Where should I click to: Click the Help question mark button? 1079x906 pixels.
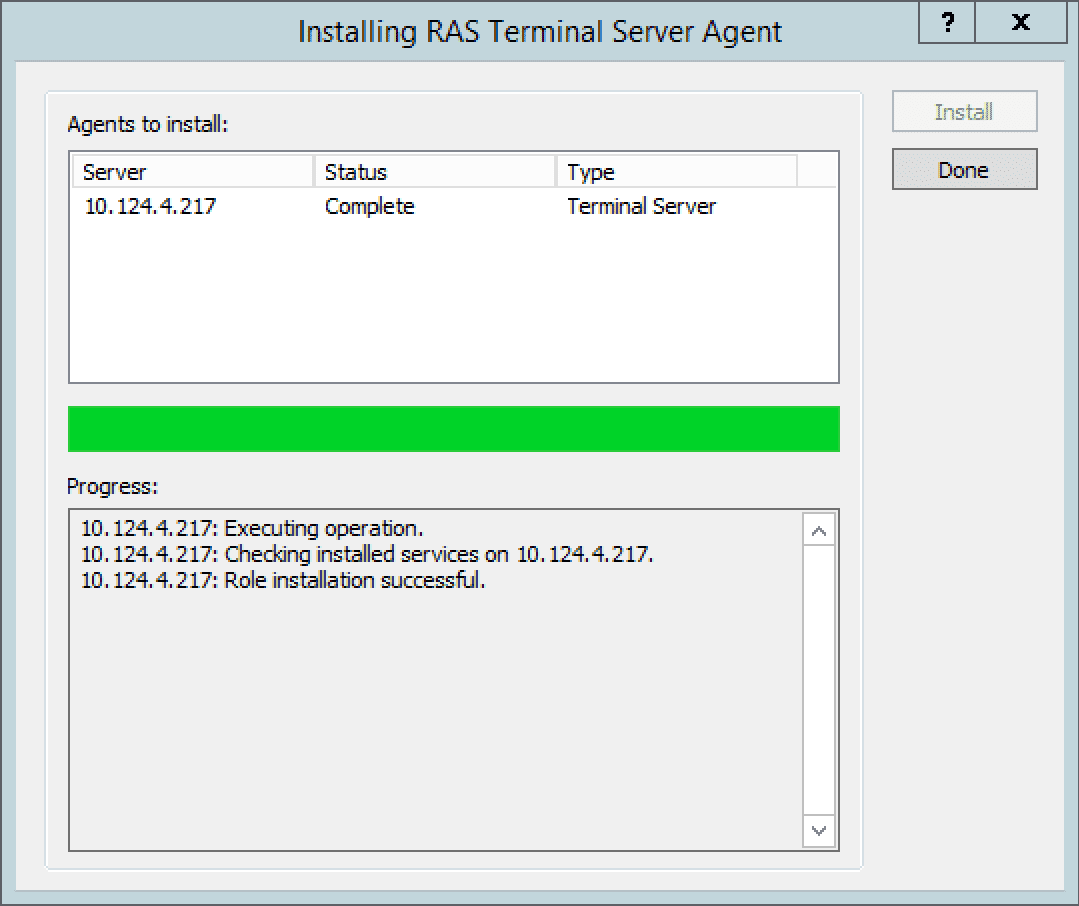pyautogui.click(x=947, y=22)
